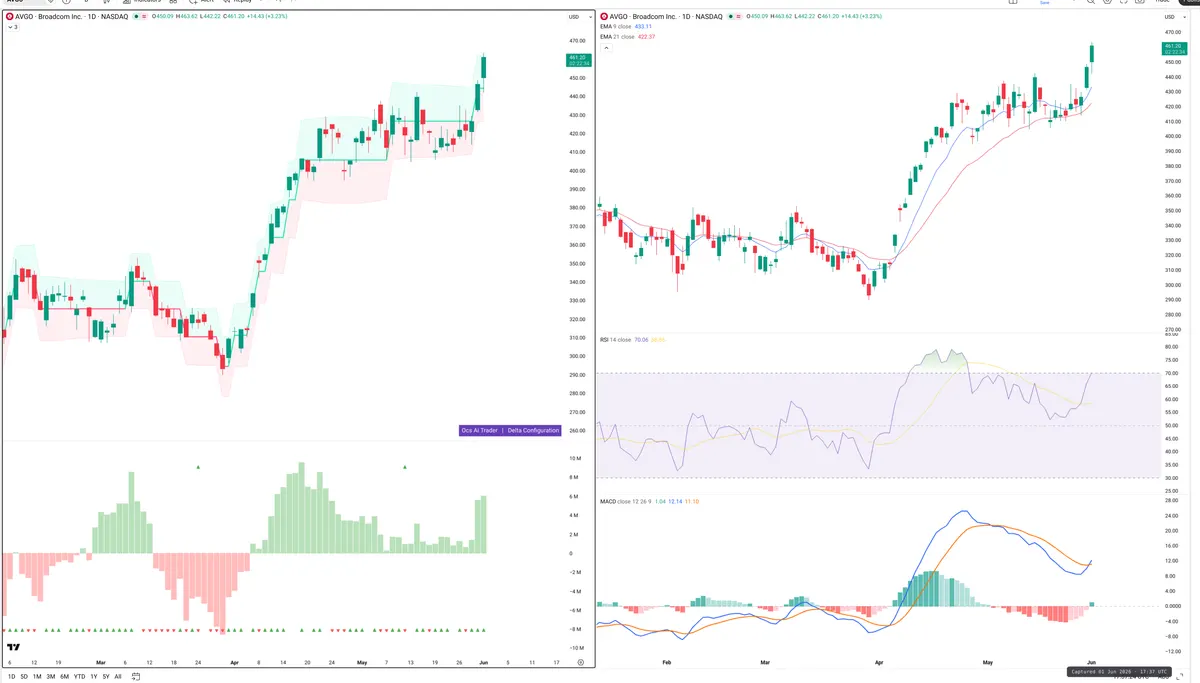This screenshot has height=683, width=1200.
Task: Click the May label on left time axis
Action: pos(362,662)
